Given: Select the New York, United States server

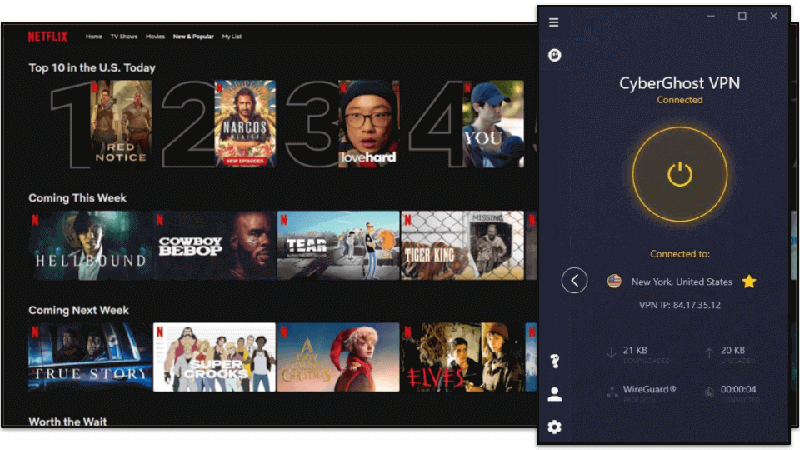Looking at the screenshot, I should point(681,282).
